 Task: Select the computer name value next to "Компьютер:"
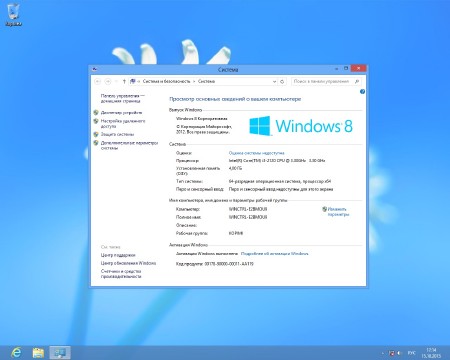pos(248,209)
